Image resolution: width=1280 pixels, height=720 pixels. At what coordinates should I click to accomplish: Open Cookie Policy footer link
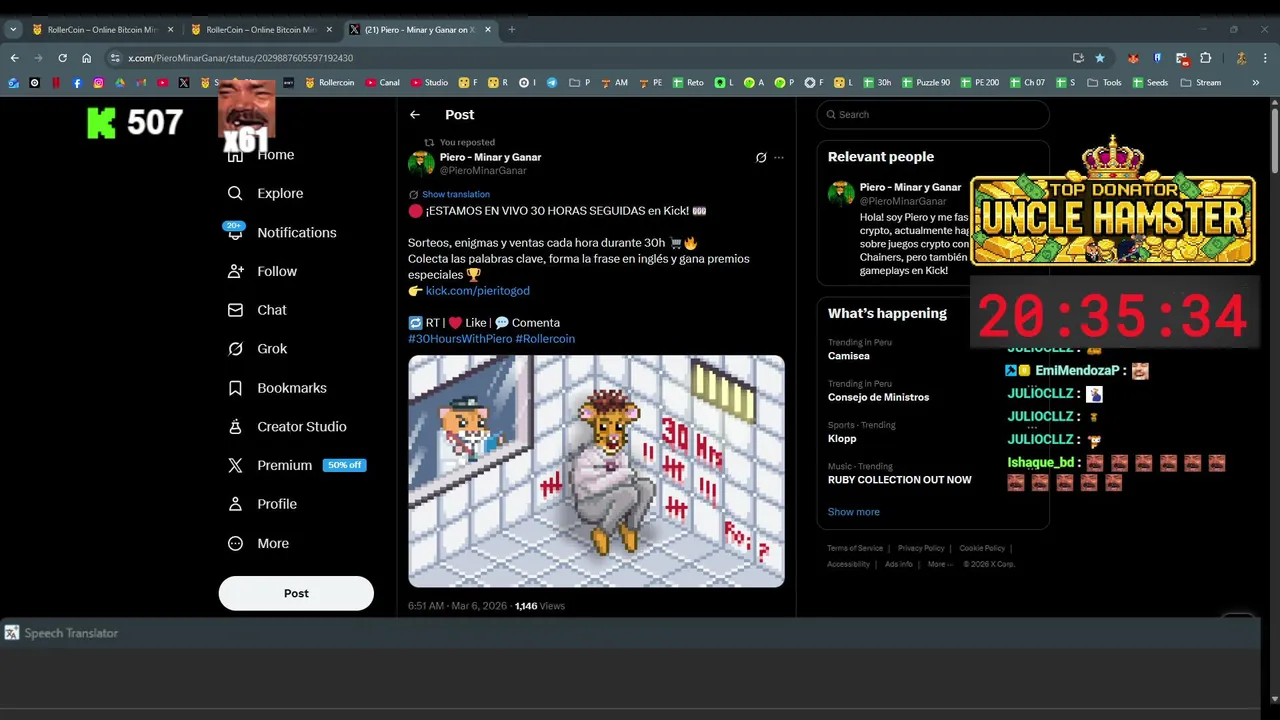point(982,548)
